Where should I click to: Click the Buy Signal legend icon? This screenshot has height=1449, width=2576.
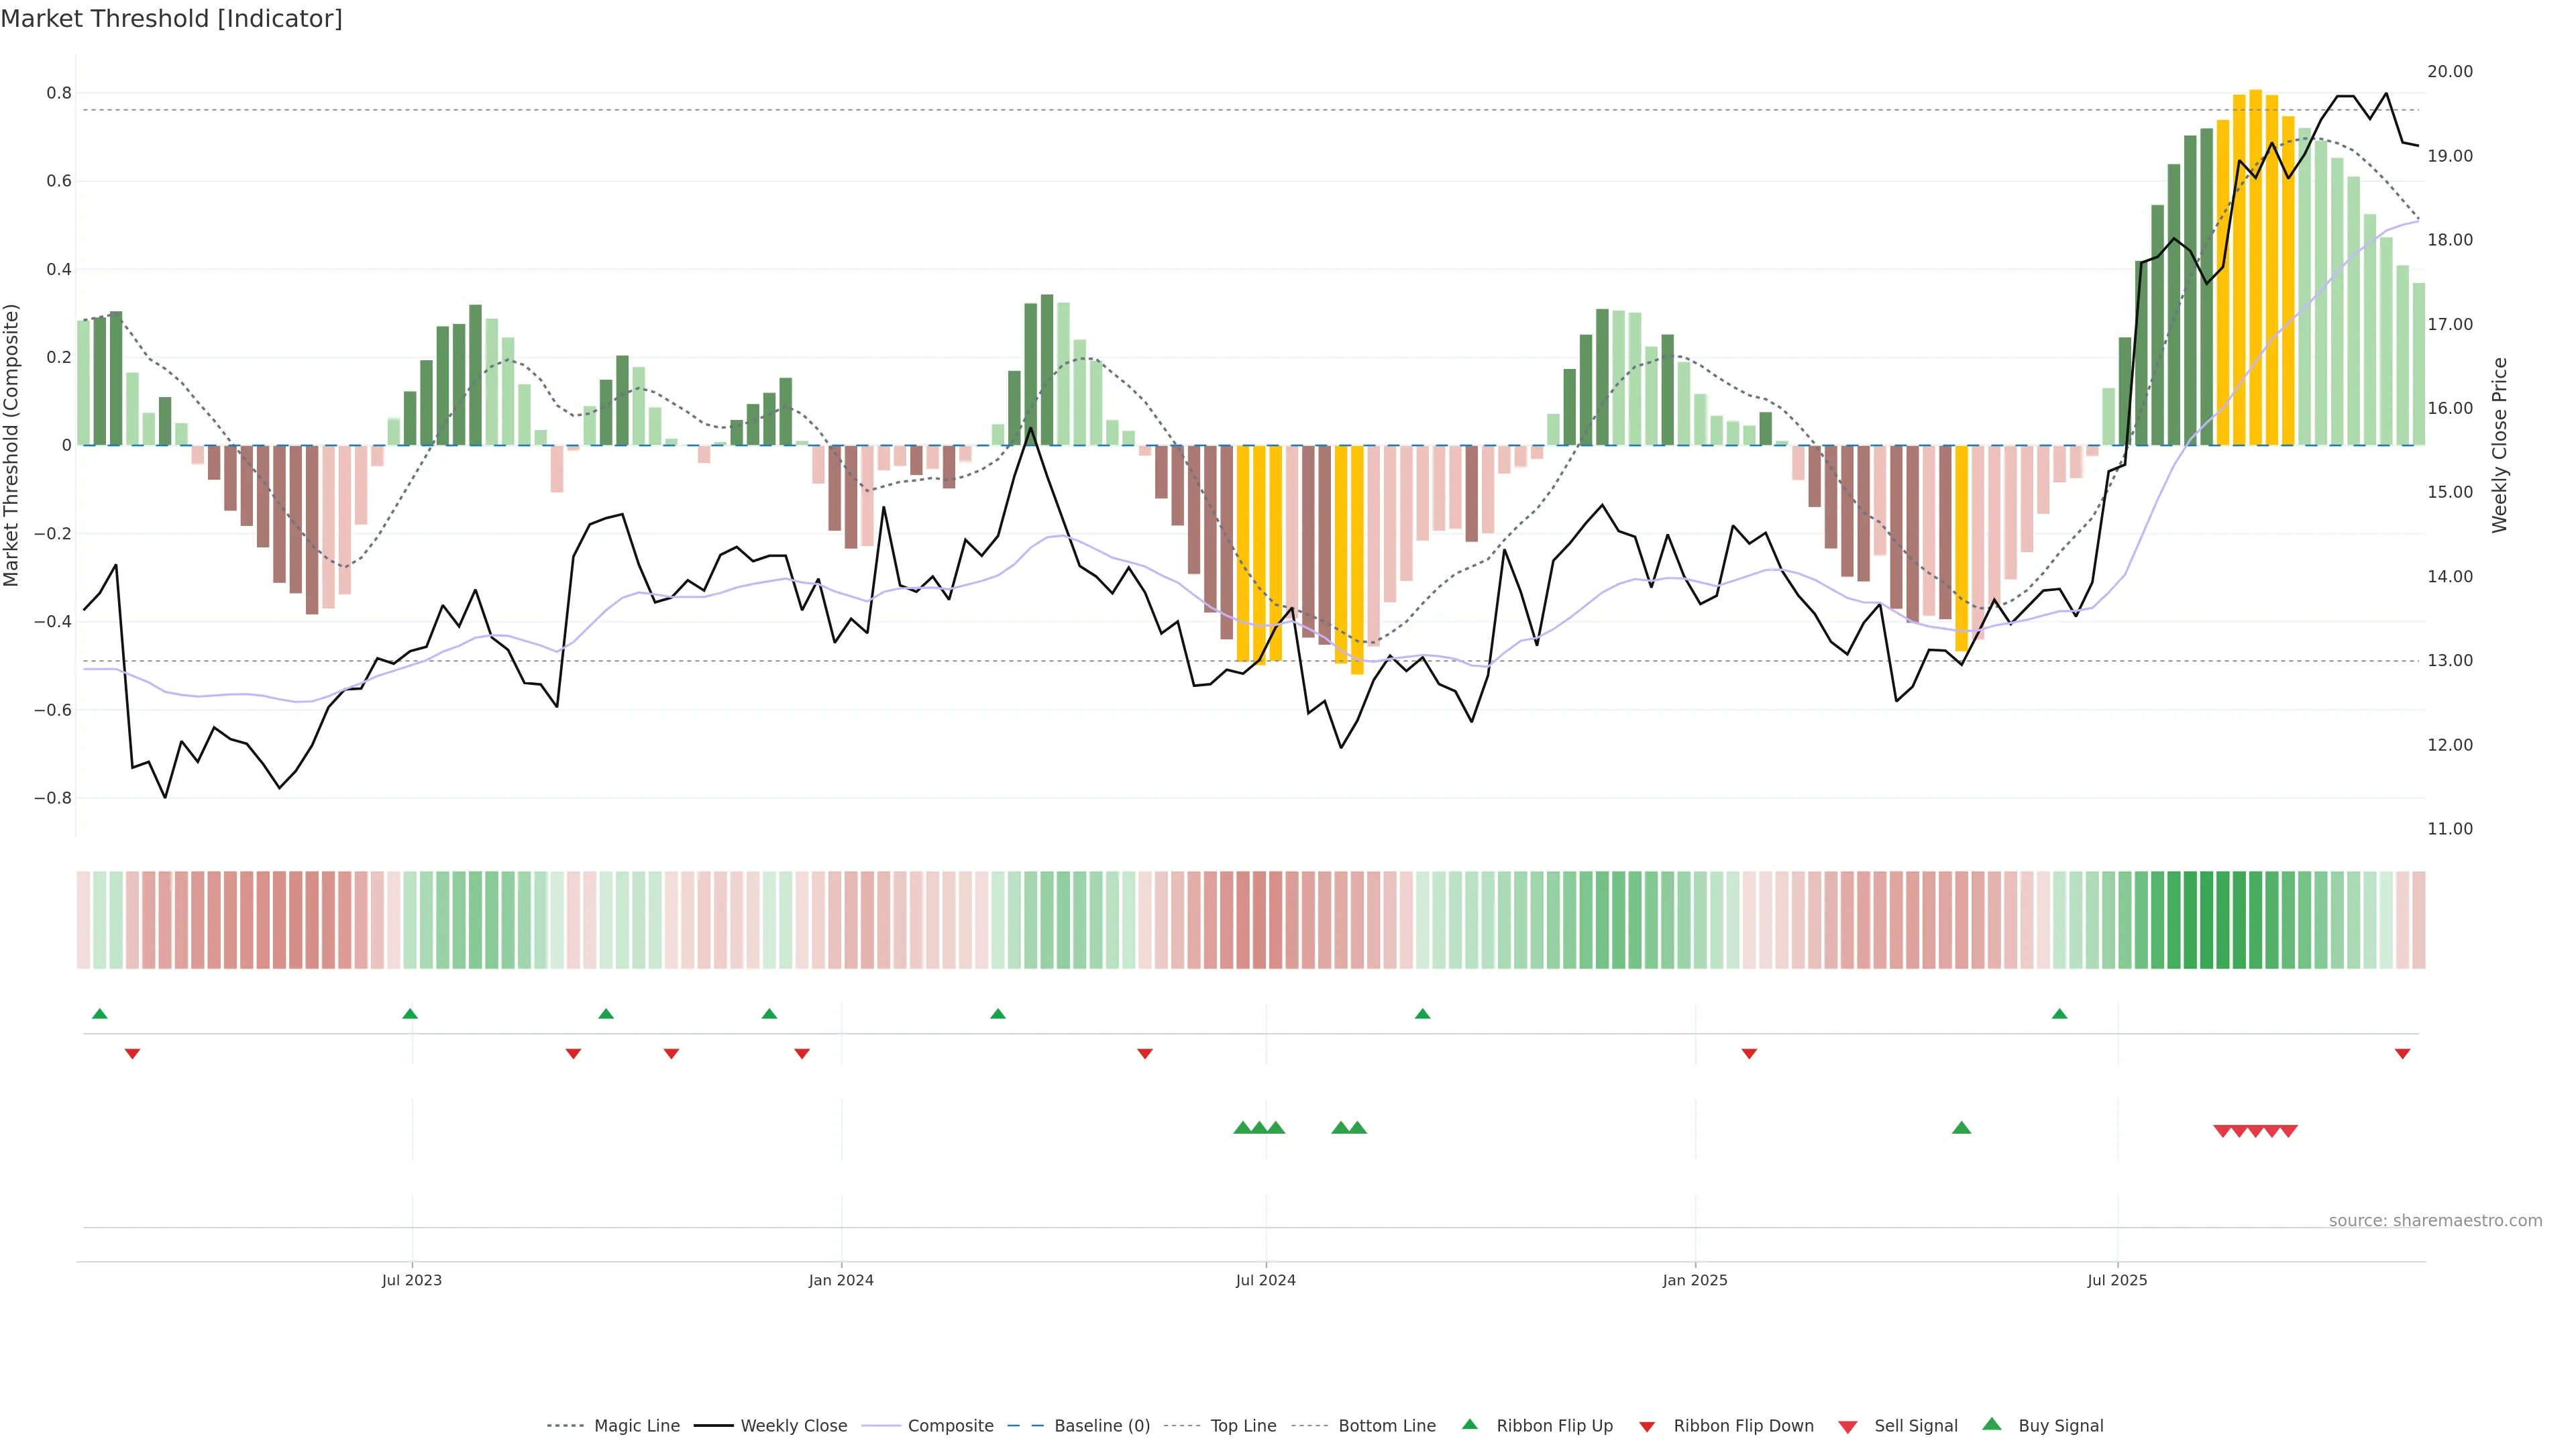pyautogui.click(x=1992, y=1424)
